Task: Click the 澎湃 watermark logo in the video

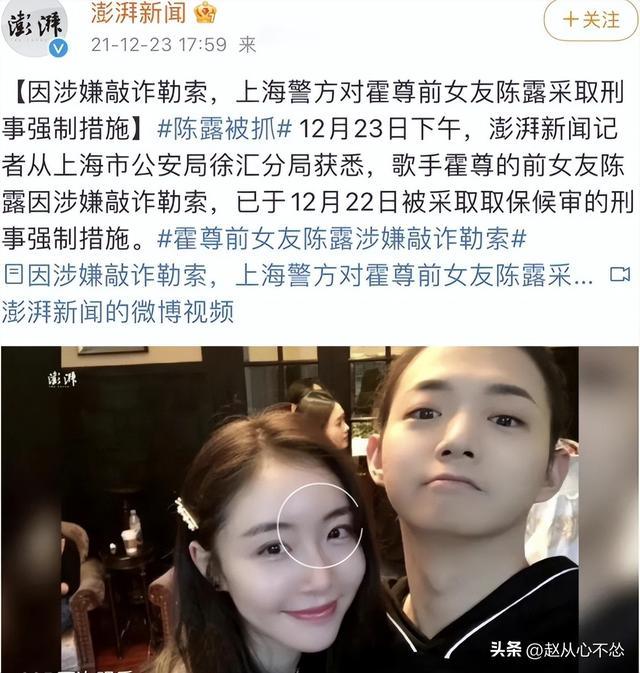Action: 62,379
